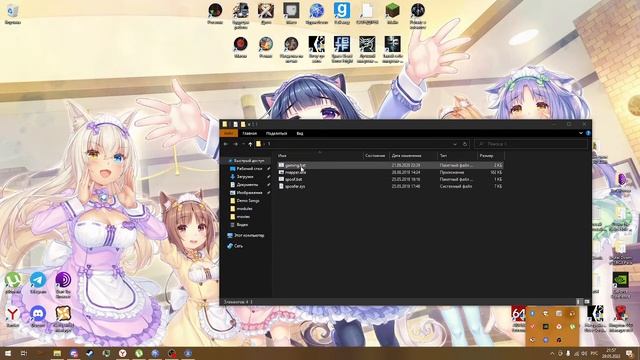The width and height of the screenshot is (640, 360).
Task: Launch Garry's Mod blue g icon
Action: pyautogui.click(x=342, y=13)
